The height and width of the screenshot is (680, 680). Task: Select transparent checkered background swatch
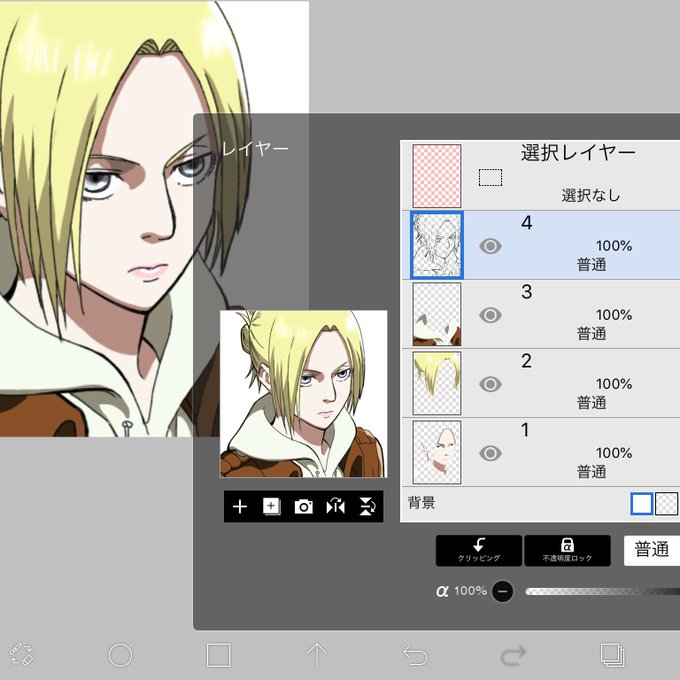(667, 504)
